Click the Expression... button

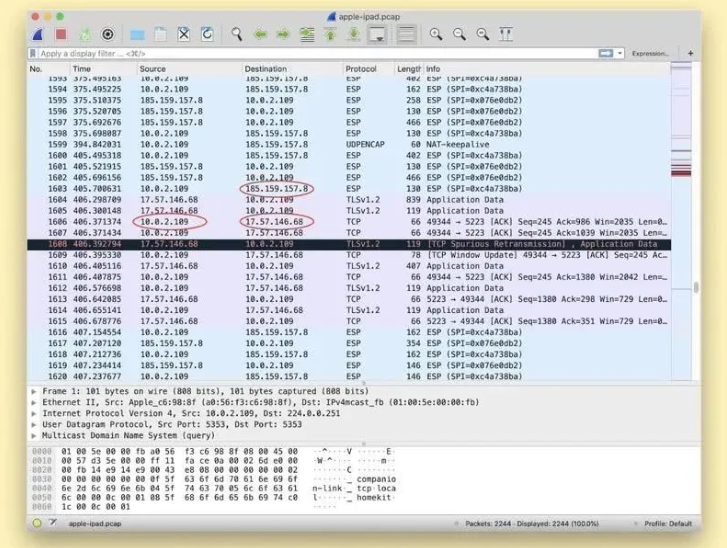649,53
